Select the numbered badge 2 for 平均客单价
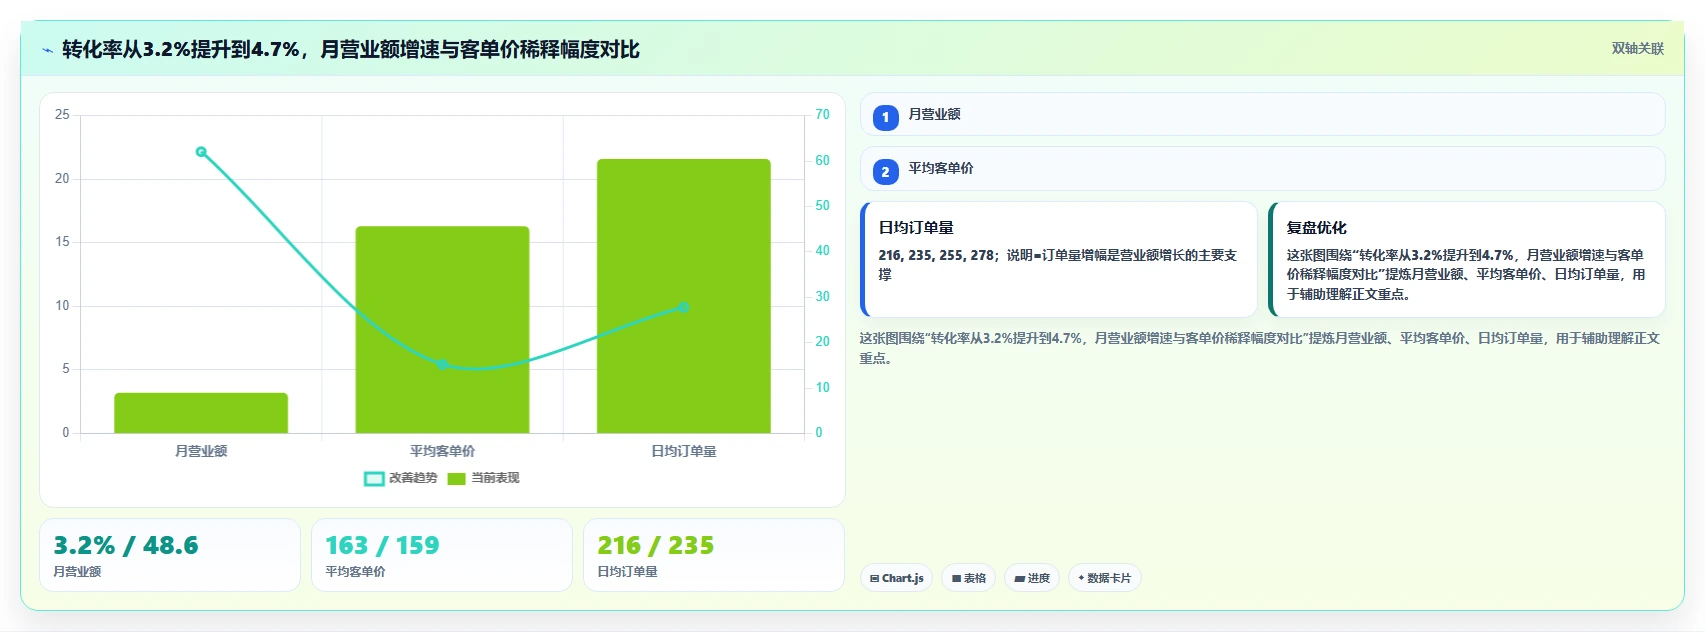 885,172
